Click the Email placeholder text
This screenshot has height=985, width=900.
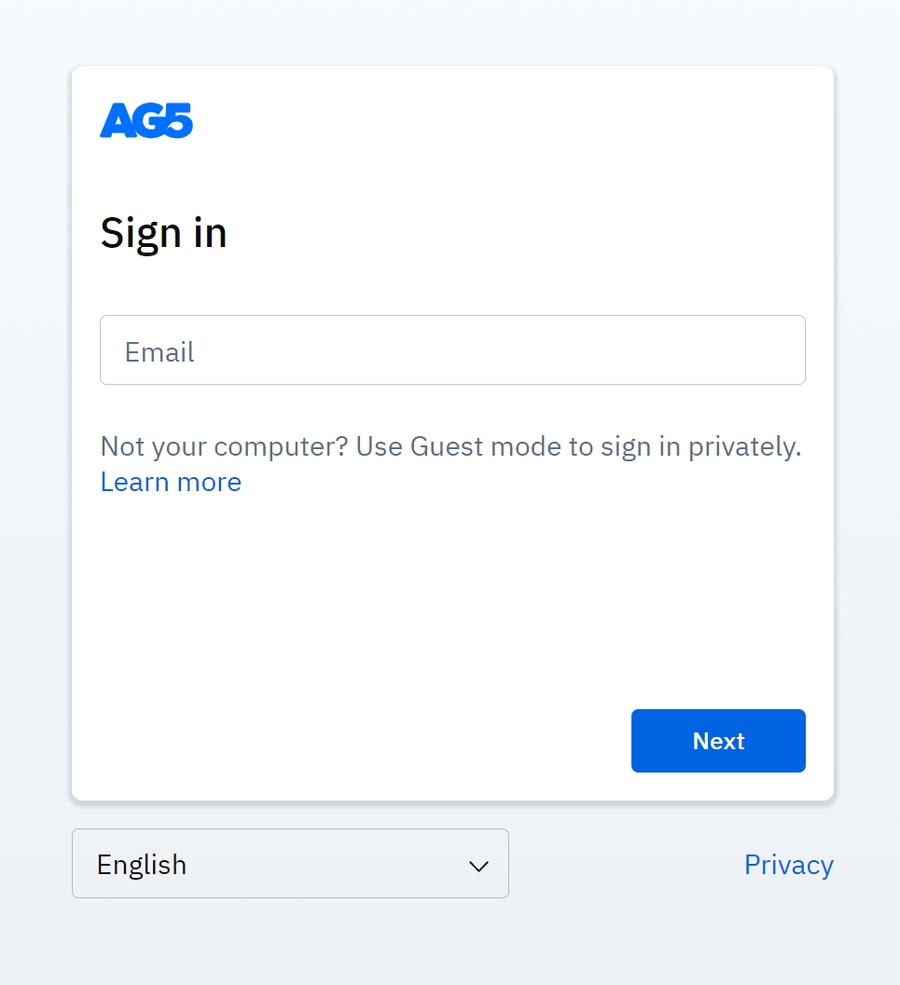pyautogui.click(x=159, y=352)
